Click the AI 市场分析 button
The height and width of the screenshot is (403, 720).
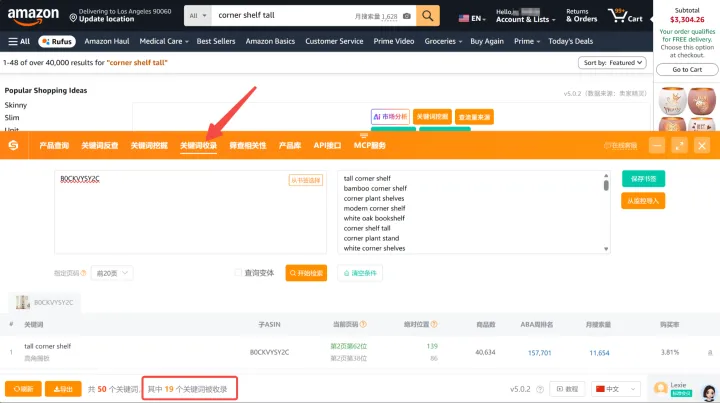click(x=390, y=117)
